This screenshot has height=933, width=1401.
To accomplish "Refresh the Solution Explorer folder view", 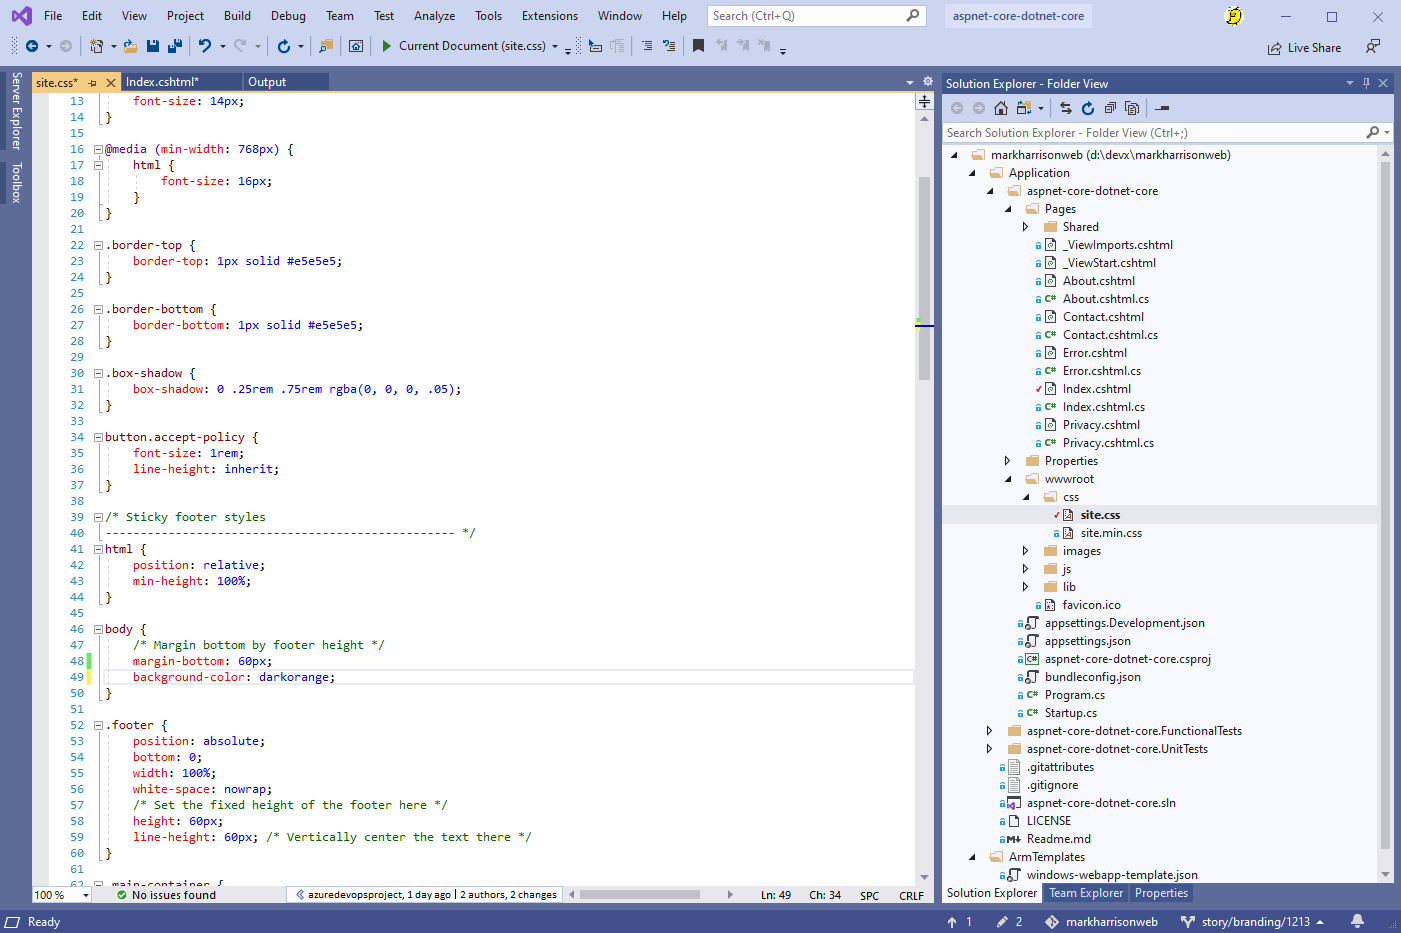I will (x=1088, y=108).
